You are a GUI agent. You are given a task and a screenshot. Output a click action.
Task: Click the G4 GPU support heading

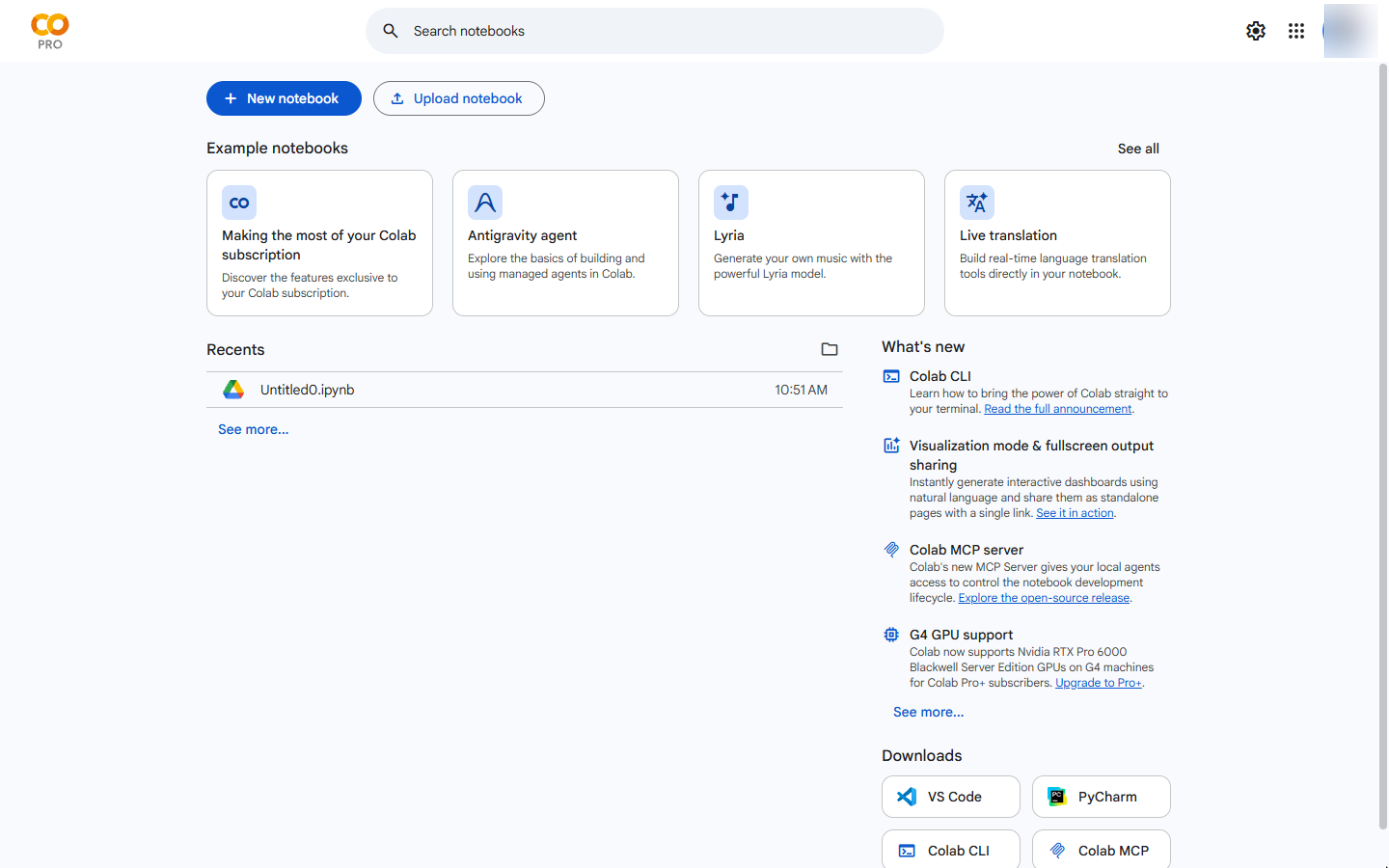tap(961, 635)
